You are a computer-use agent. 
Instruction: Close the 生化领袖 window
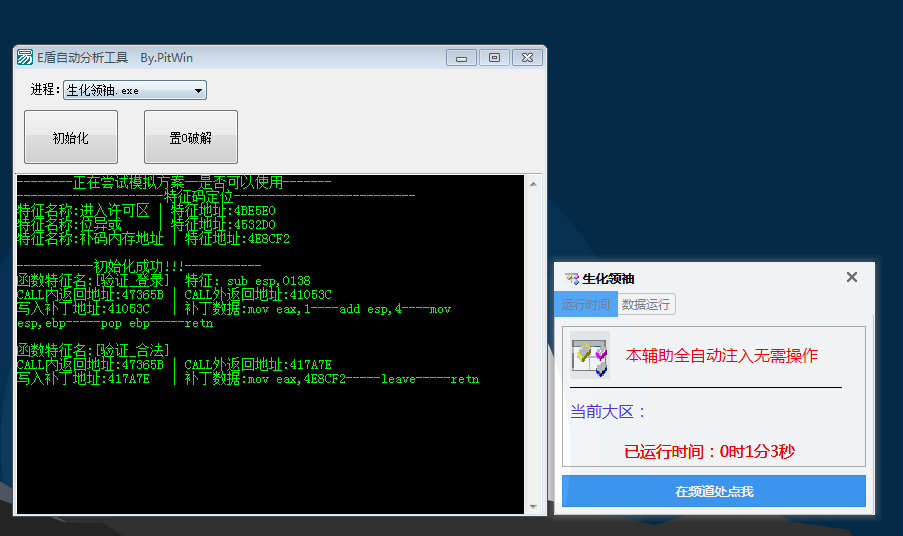pyautogui.click(x=852, y=277)
